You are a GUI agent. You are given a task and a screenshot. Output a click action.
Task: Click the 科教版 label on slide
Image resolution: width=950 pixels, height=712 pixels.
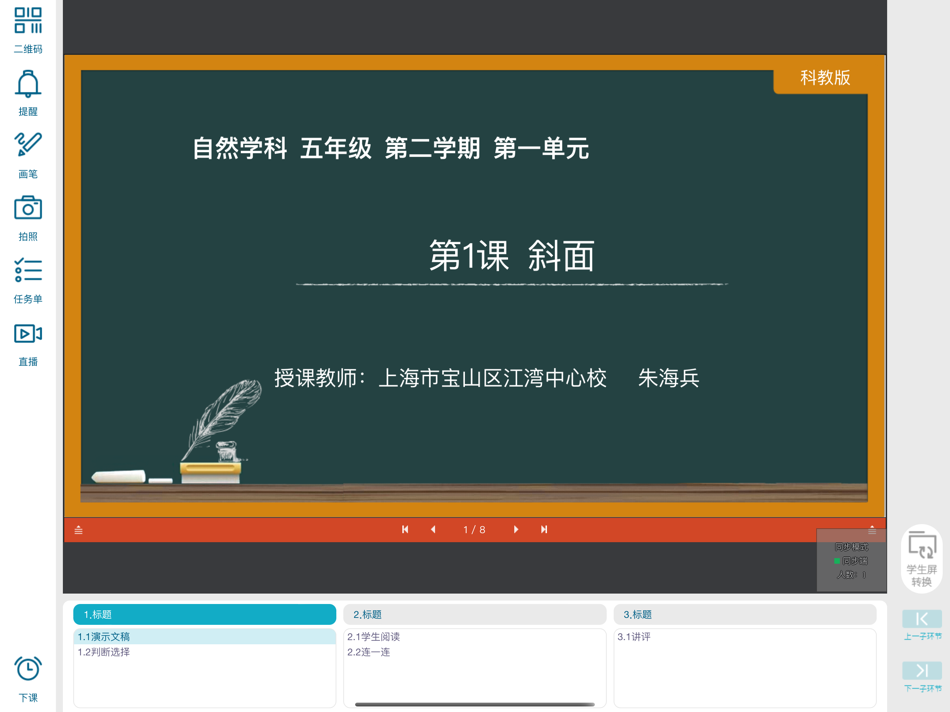click(x=825, y=78)
